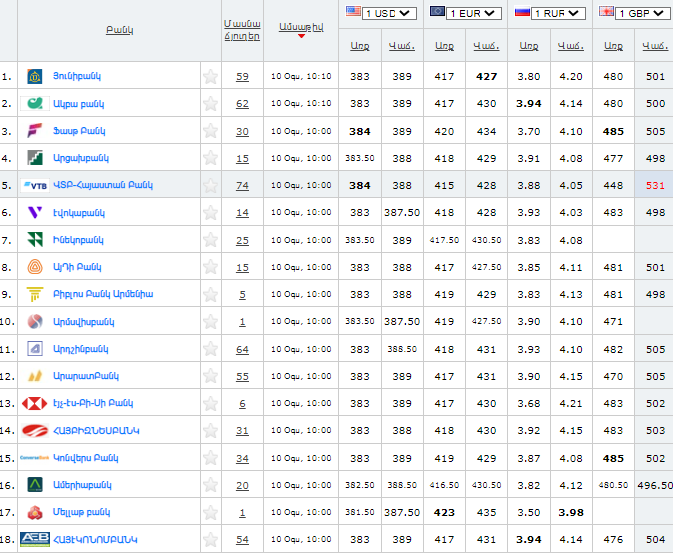
Task: Mark Ինեկոբանկ with the star
Action: [210, 240]
